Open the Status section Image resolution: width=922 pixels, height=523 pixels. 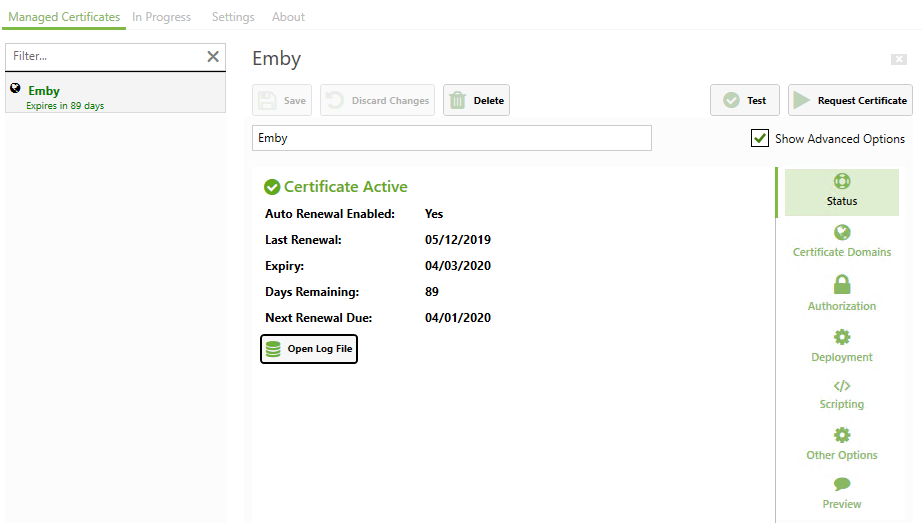(841, 192)
